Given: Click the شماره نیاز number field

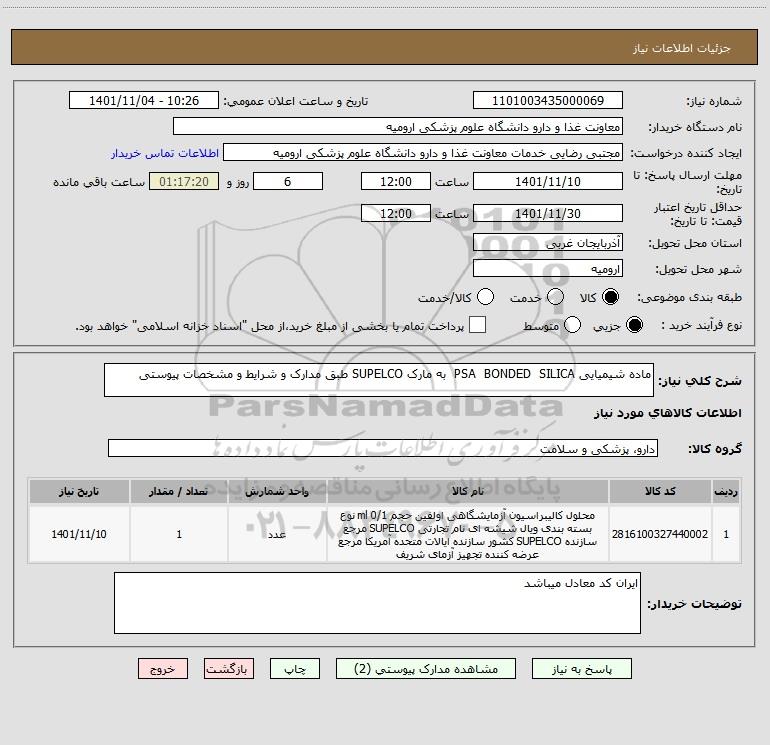Looking at the screenshot, I should click(x=548, y=101).
